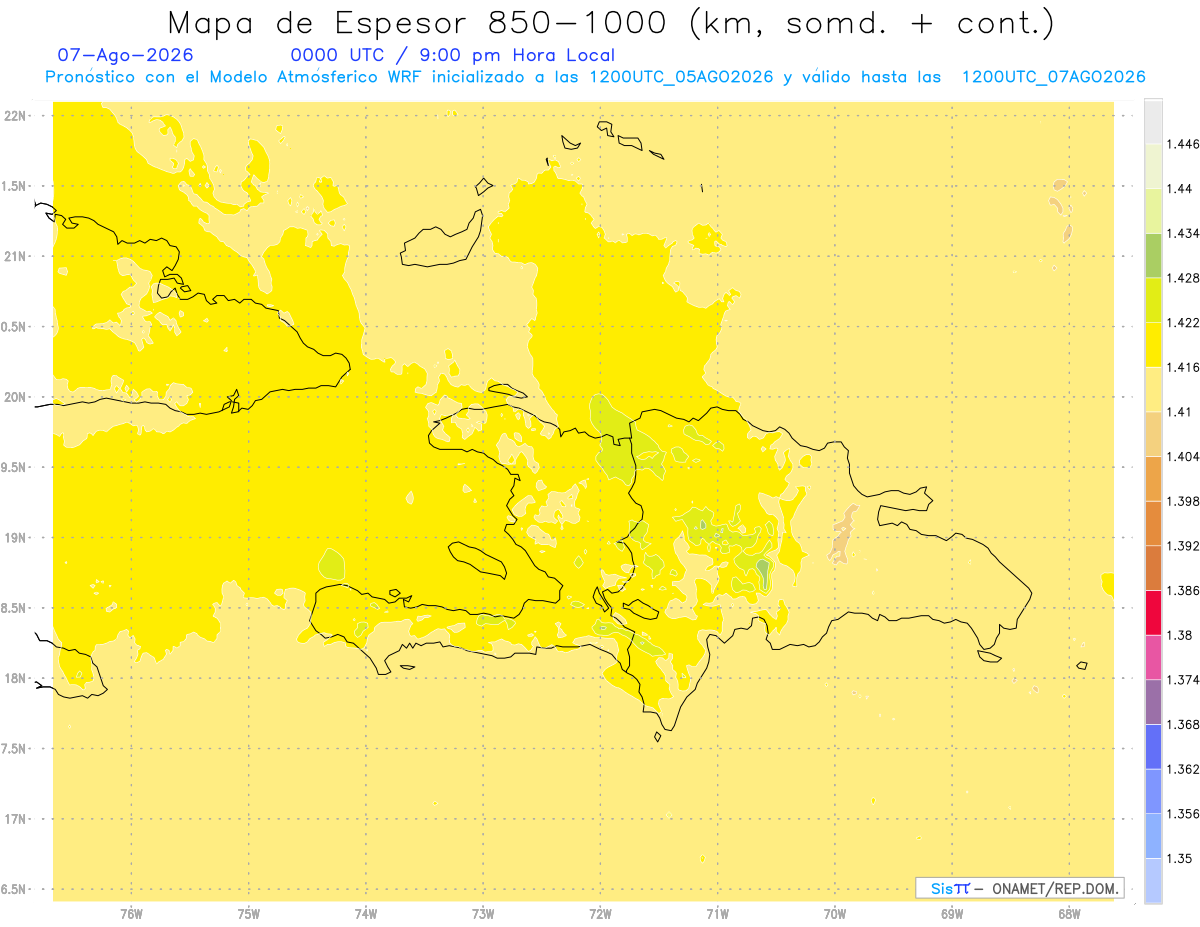The width and height of the screenshot is (1200, 927).
Task: Click the legend value '1.41'
Action: (x=1180, y=412)
